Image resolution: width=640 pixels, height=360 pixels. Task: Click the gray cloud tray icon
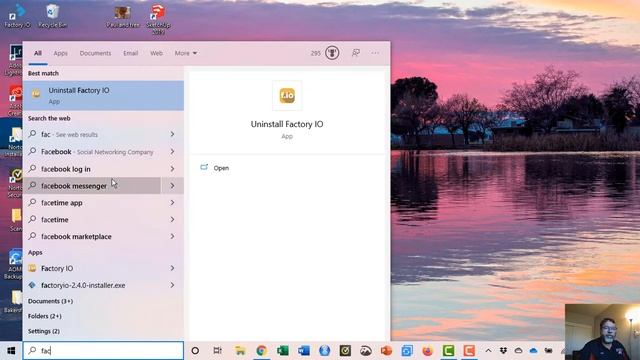tap(518, 351)
